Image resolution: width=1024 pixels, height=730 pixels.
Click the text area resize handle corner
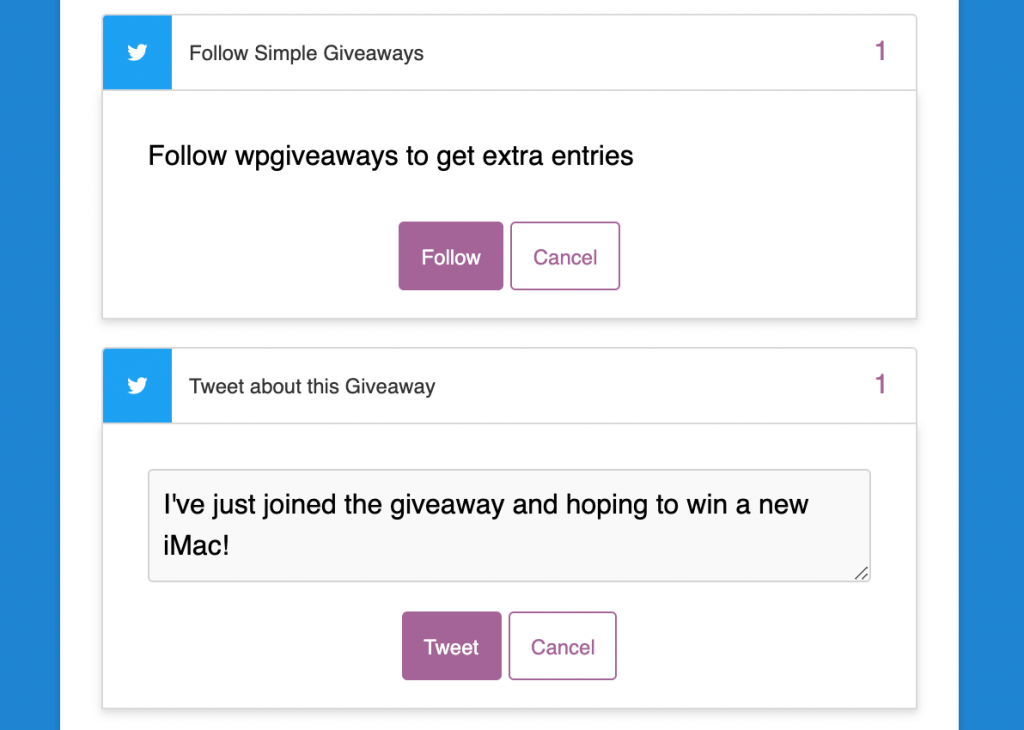click(861, 573)
